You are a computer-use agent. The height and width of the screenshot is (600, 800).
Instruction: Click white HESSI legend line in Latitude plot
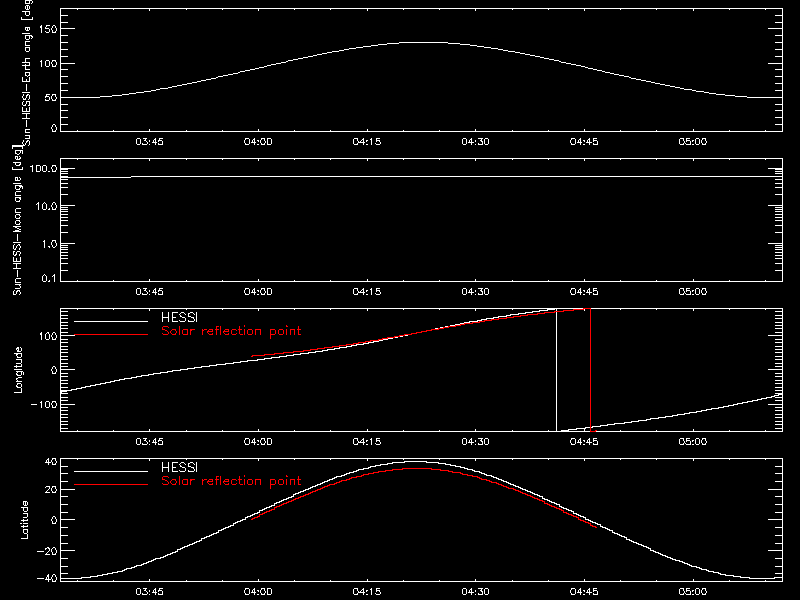tap(111, 471)
